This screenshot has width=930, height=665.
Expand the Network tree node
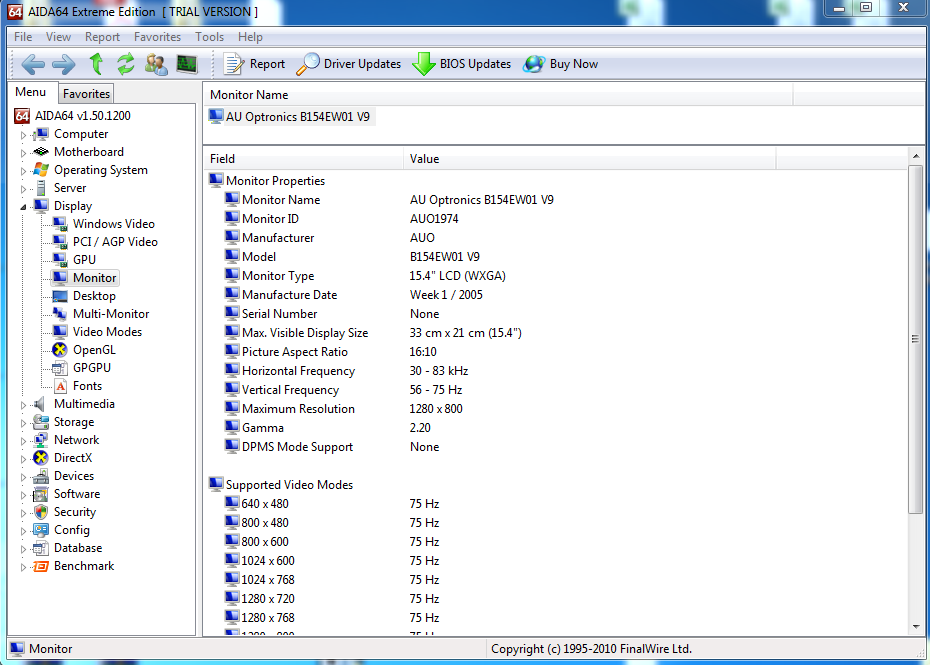[23, 441]
